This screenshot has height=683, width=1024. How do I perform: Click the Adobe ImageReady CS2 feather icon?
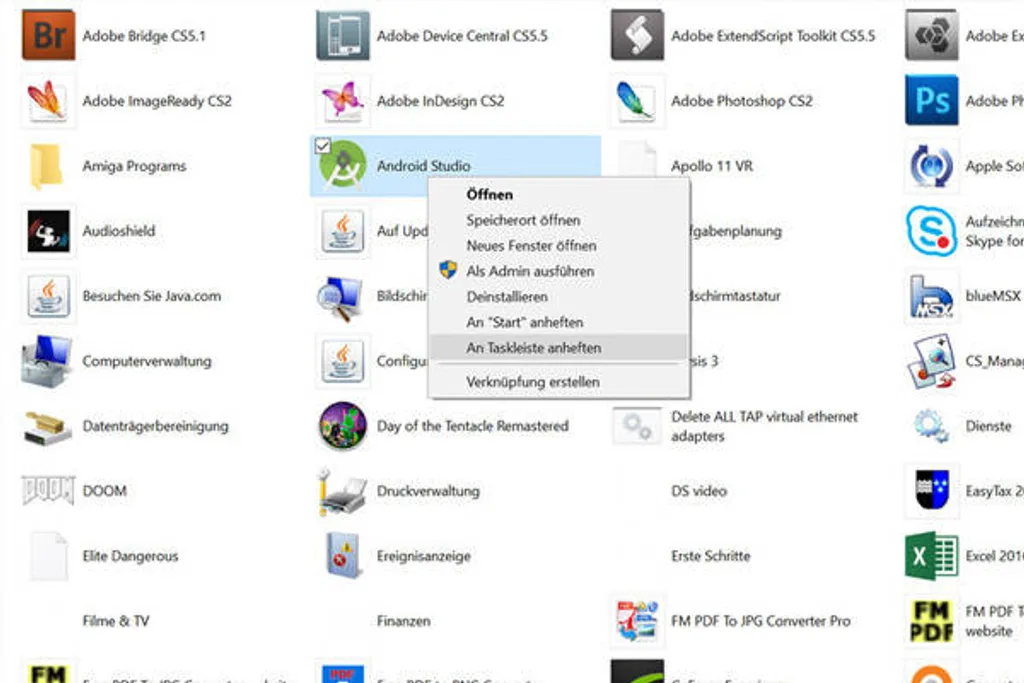click(48, 101)
